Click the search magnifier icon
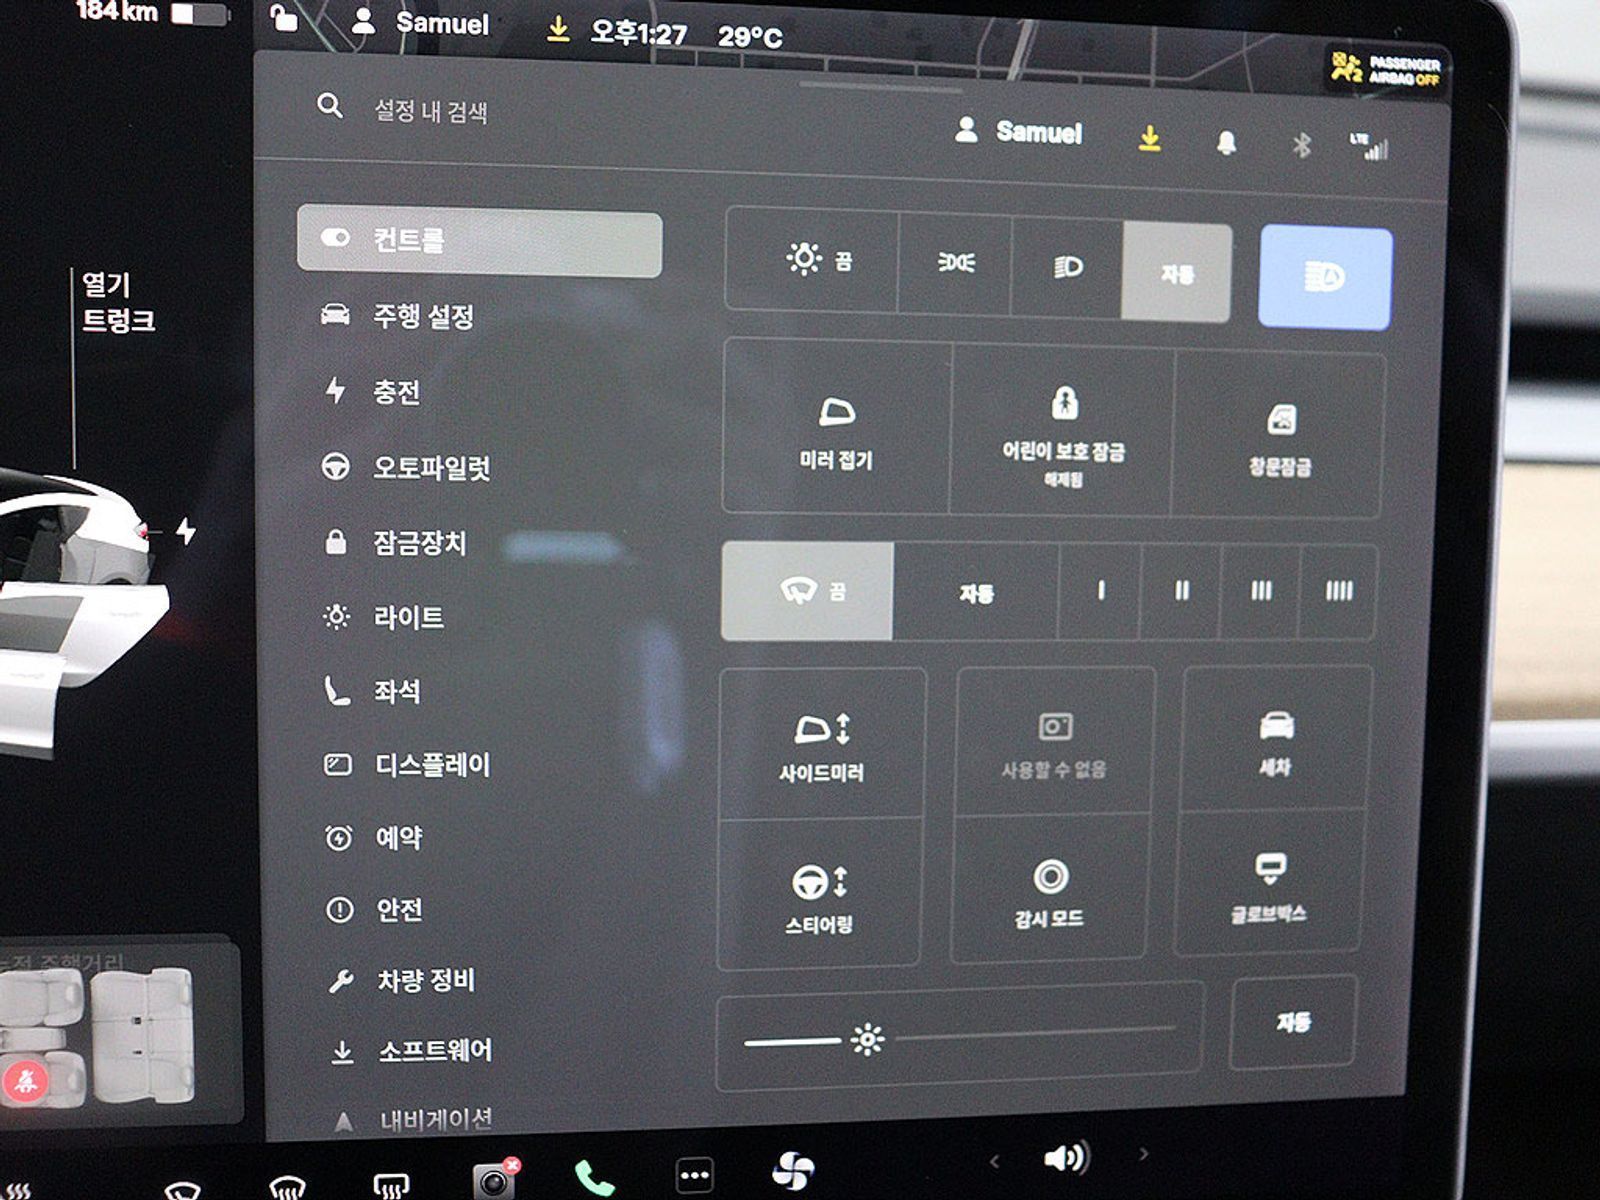Screen dimensions: 1600x1200 click(x=330, y=105)
